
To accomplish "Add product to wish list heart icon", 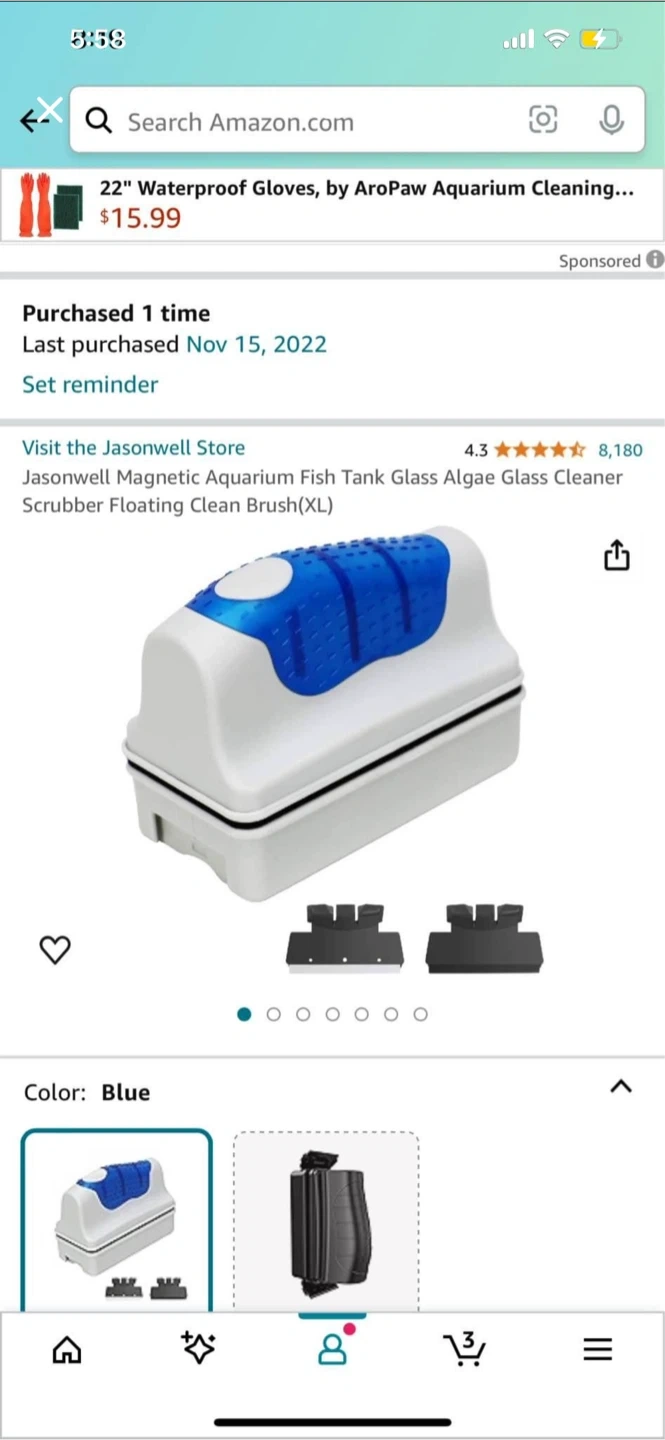I will click(x=55, y=949).
